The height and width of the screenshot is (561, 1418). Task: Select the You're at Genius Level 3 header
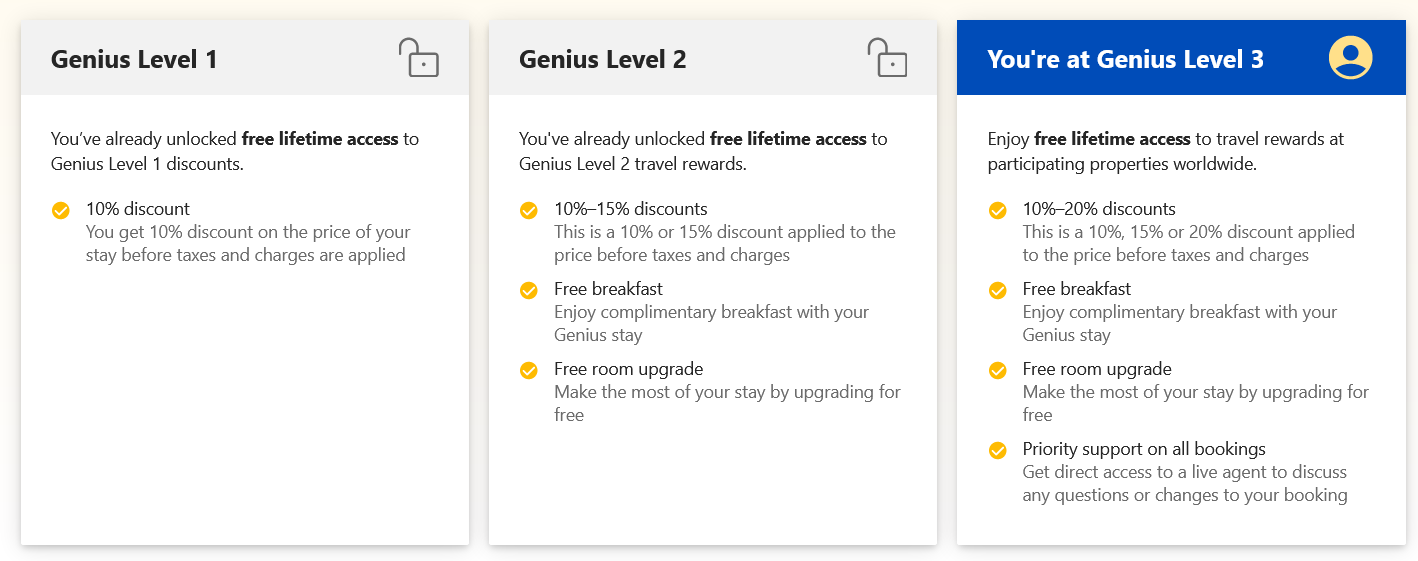tap(1125, 59)
